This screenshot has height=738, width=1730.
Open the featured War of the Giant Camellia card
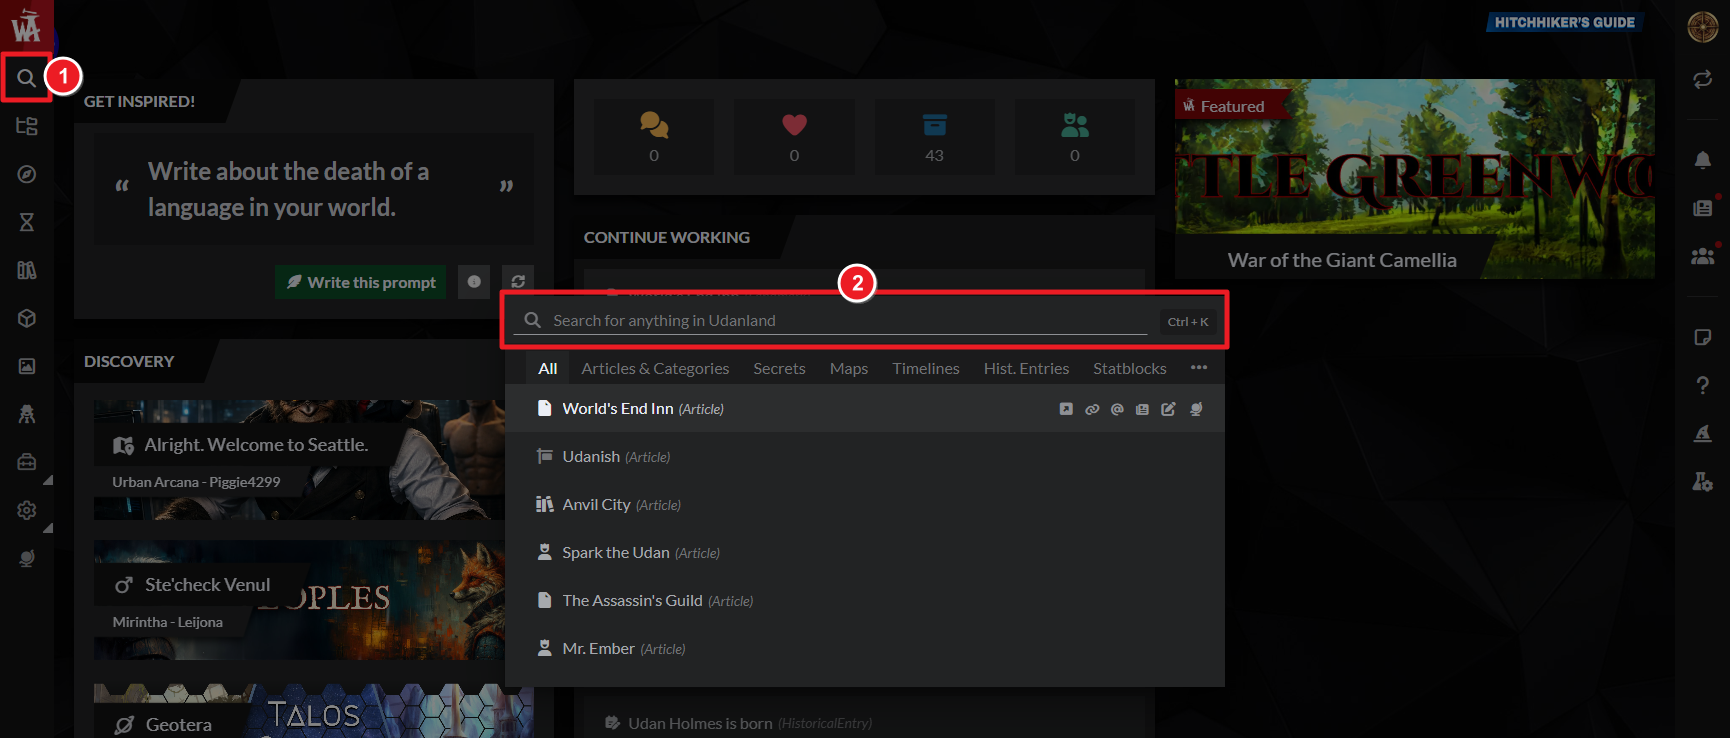[1414, 178]
